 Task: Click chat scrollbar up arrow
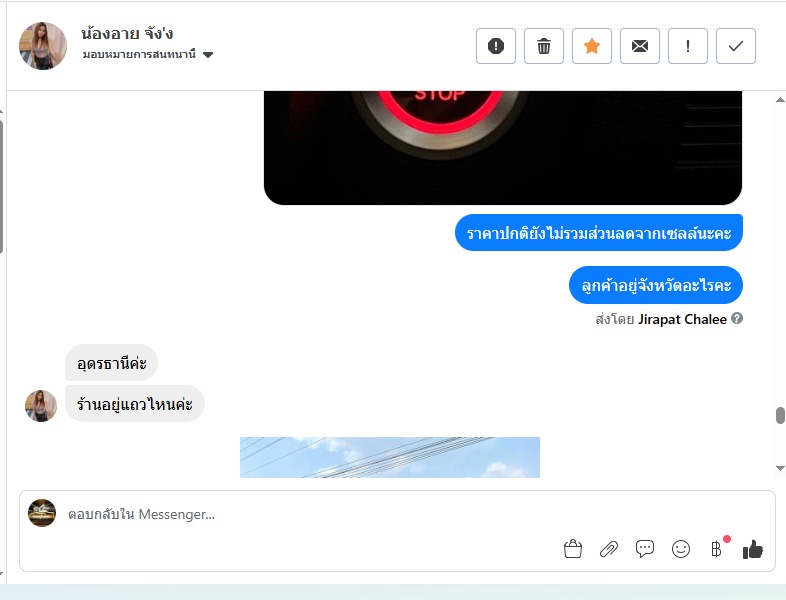point(780,100)
